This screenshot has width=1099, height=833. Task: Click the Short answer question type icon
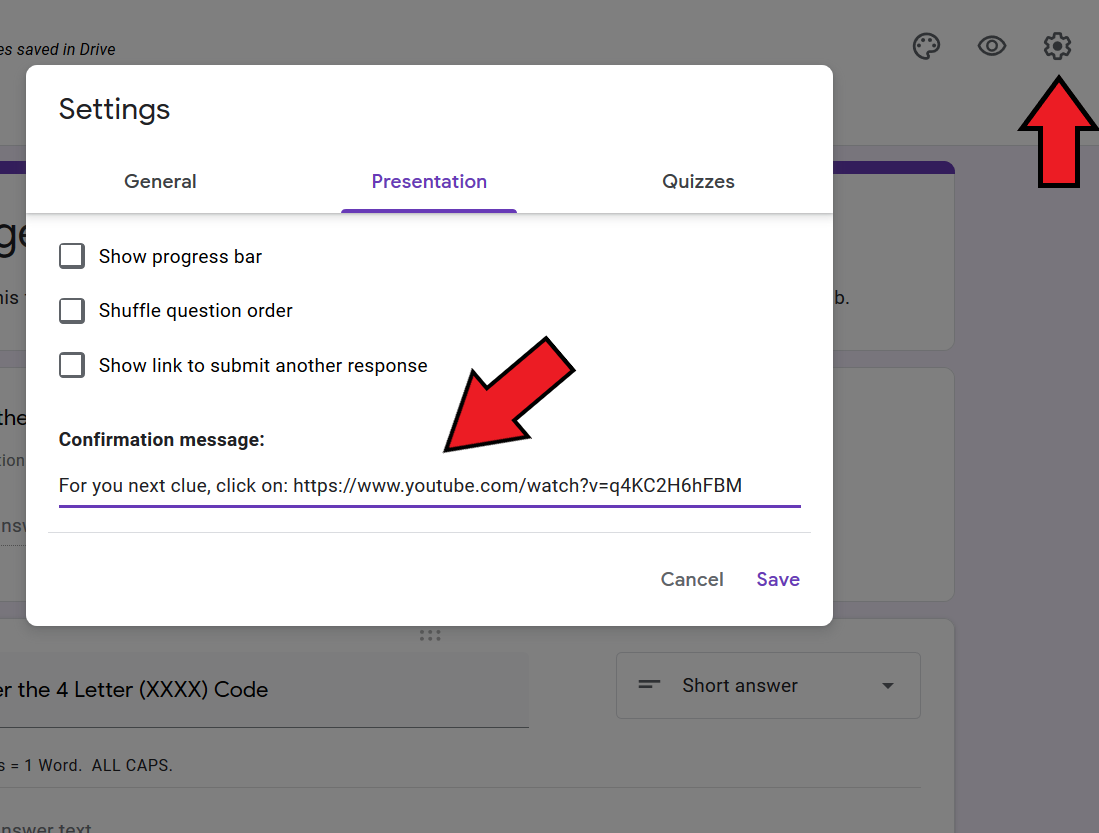tap(649, 685)
